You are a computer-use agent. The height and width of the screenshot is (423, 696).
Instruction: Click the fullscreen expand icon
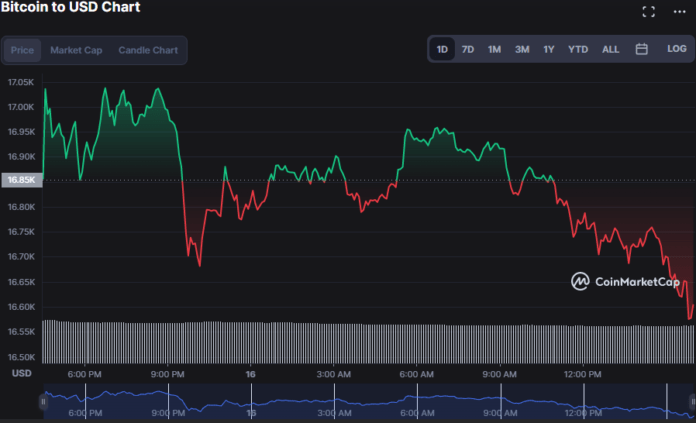tap(648, 12)
